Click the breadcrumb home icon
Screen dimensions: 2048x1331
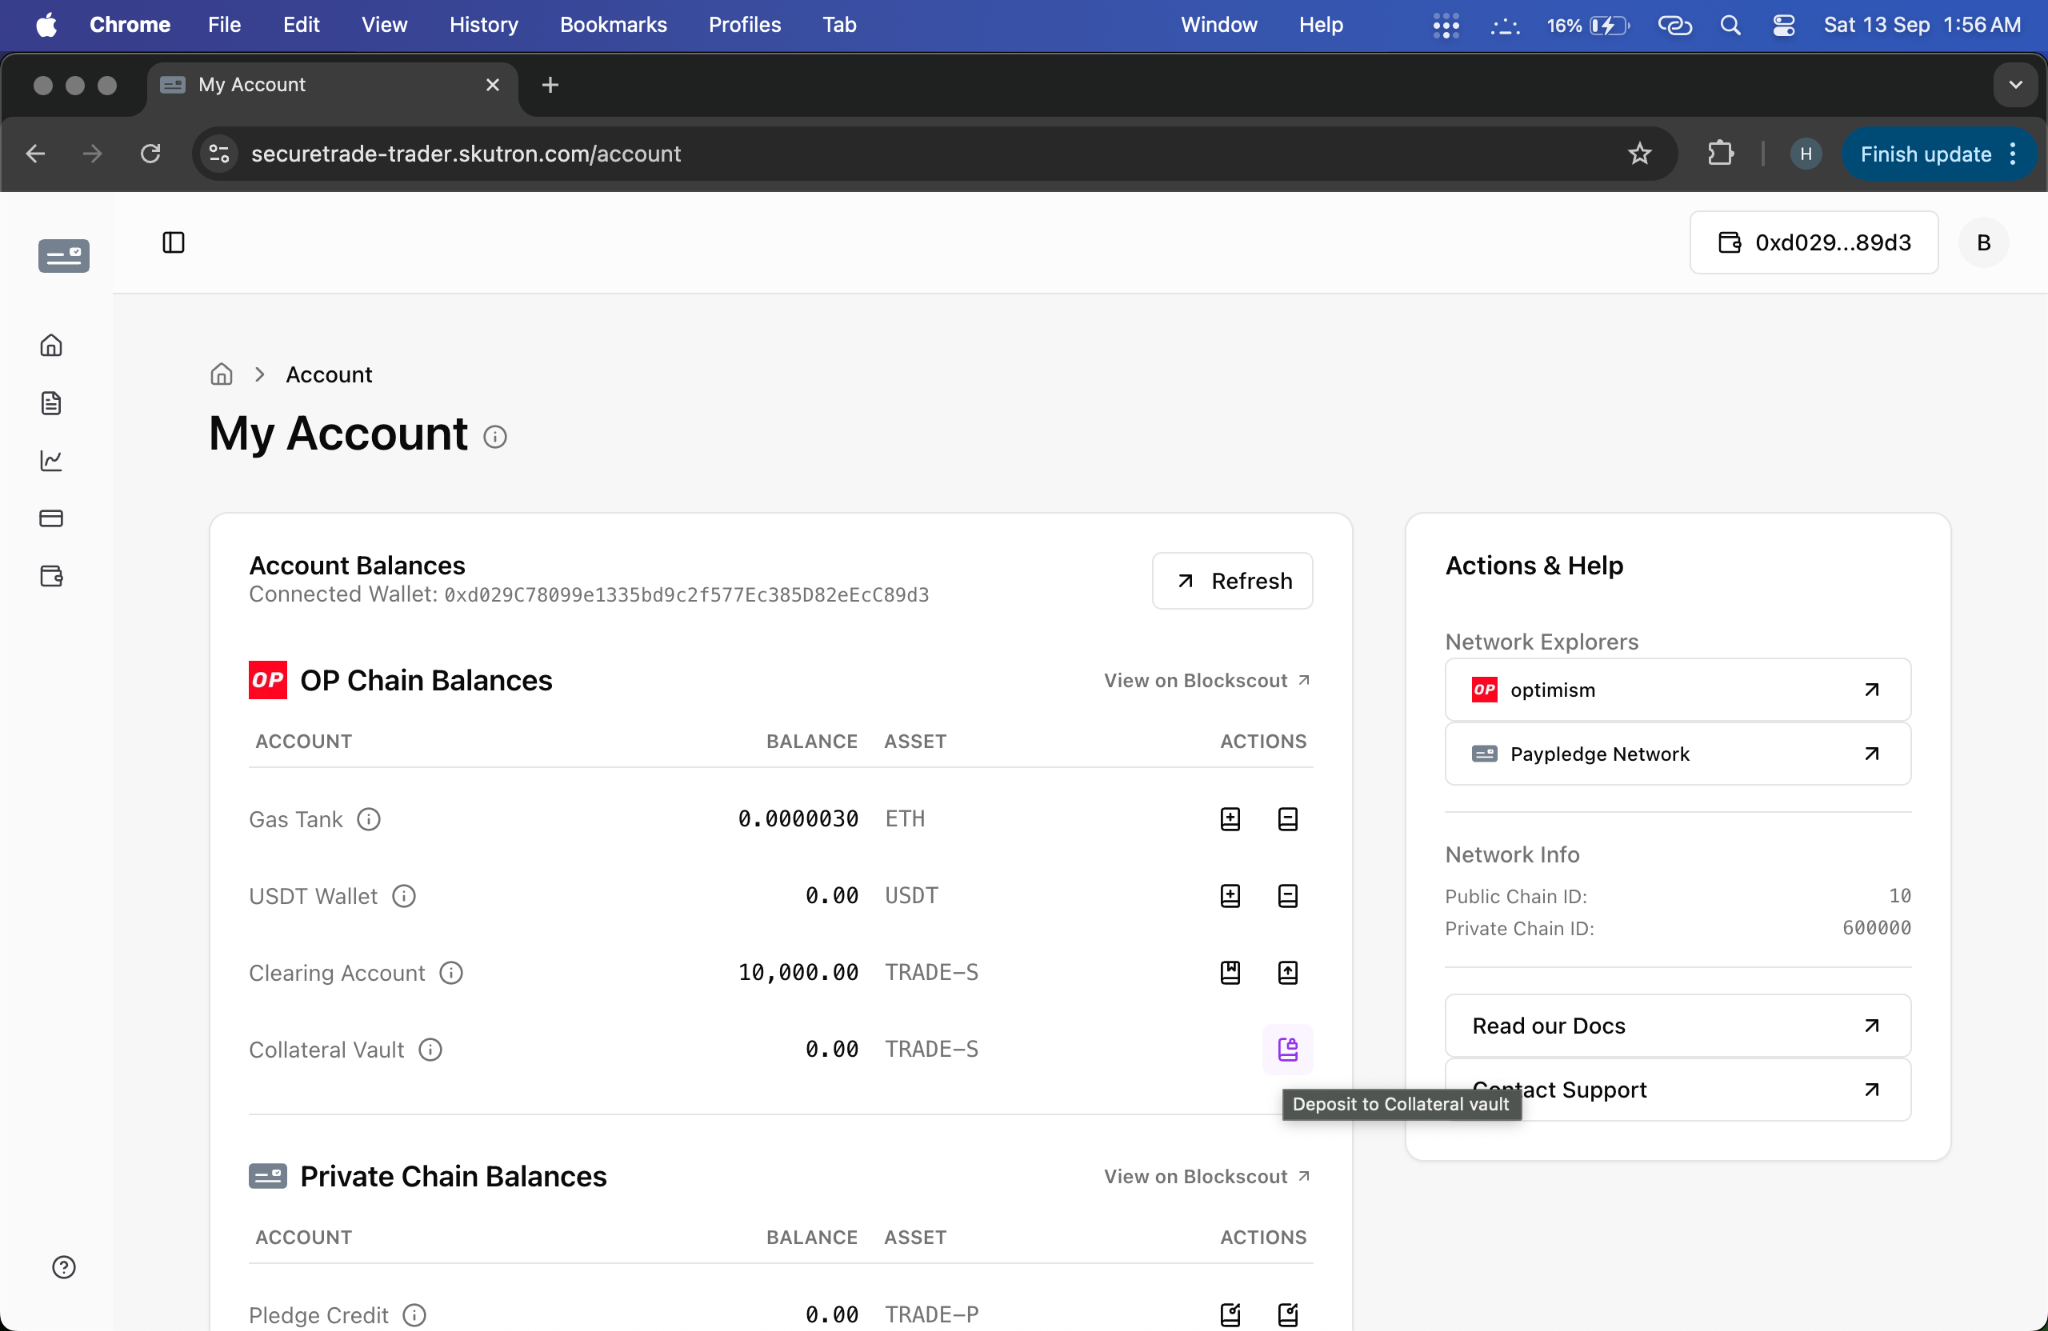[221, 374]
